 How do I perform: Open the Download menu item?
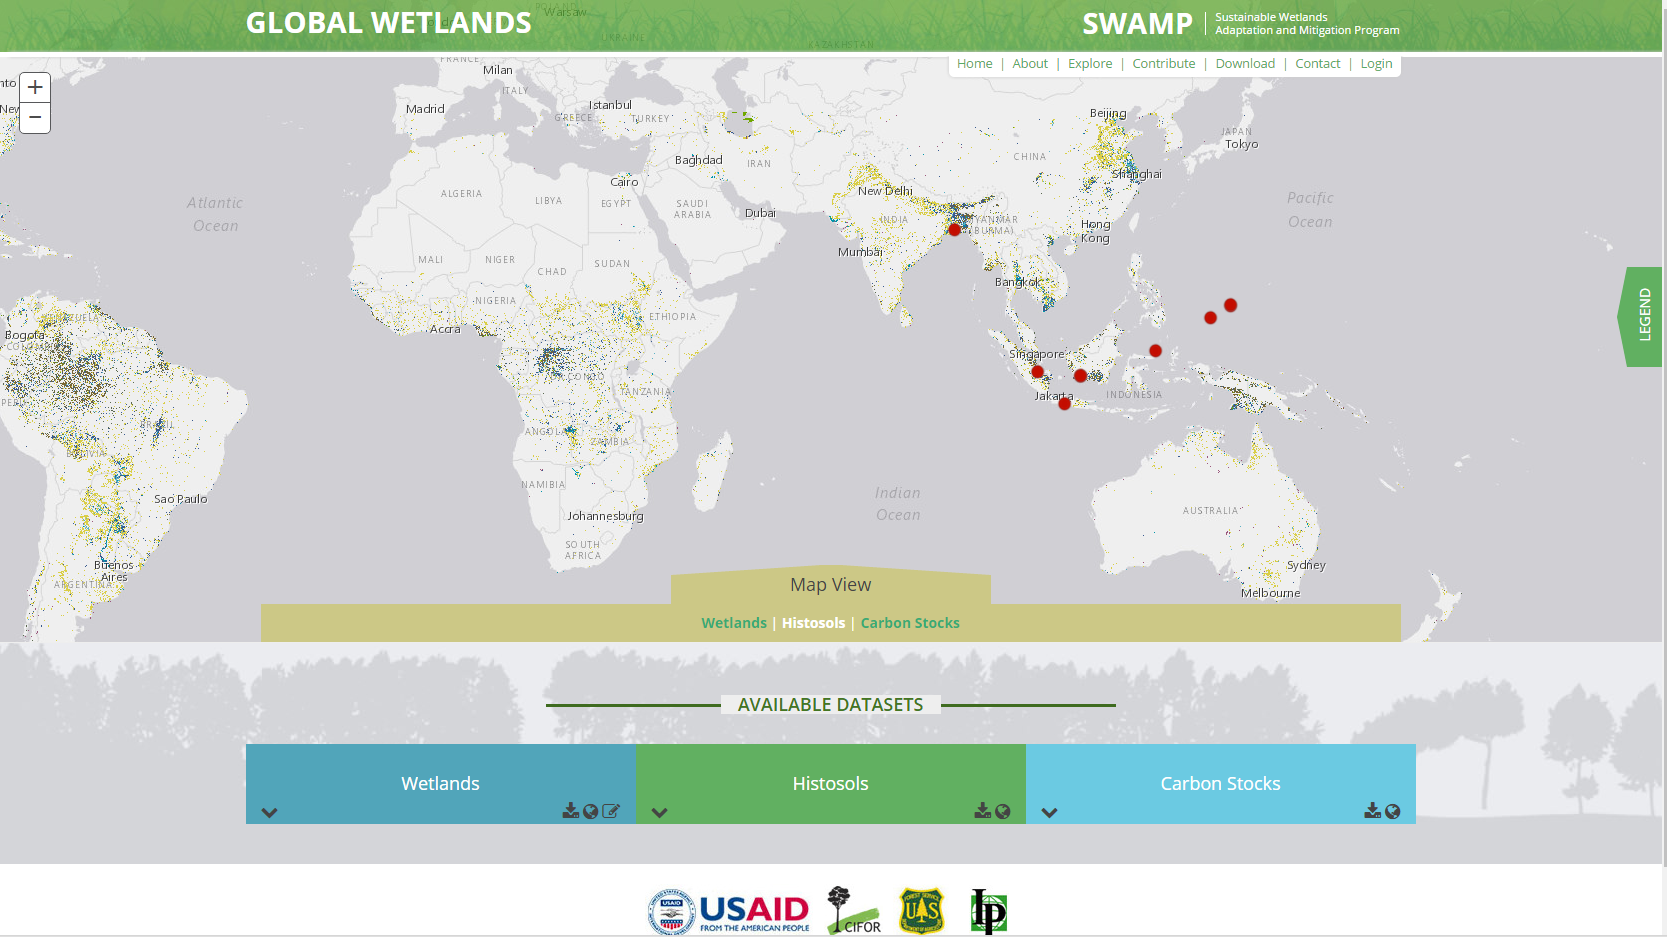1245,64
